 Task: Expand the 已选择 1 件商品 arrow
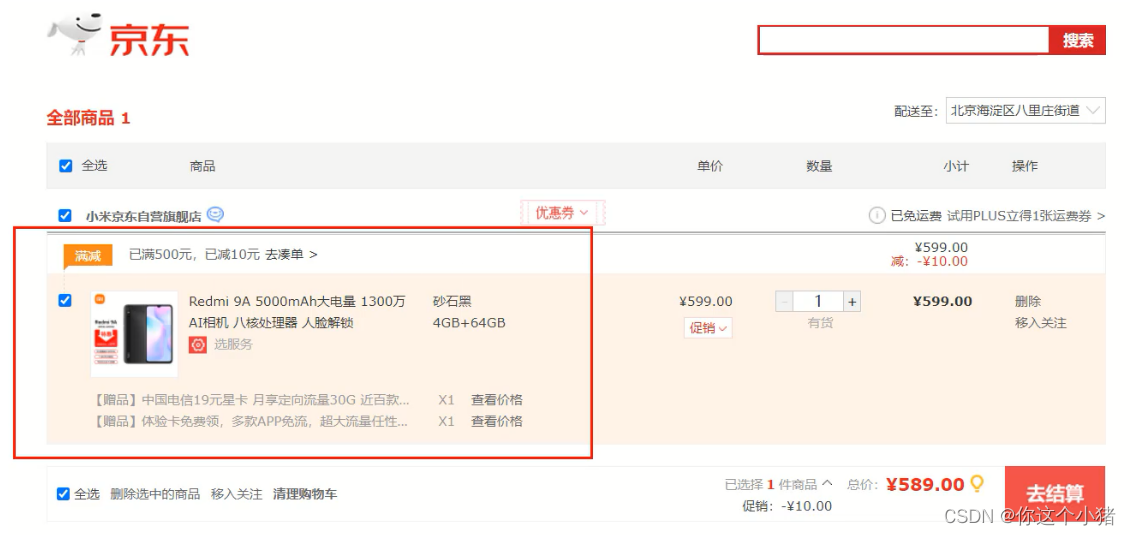(827, 484)
